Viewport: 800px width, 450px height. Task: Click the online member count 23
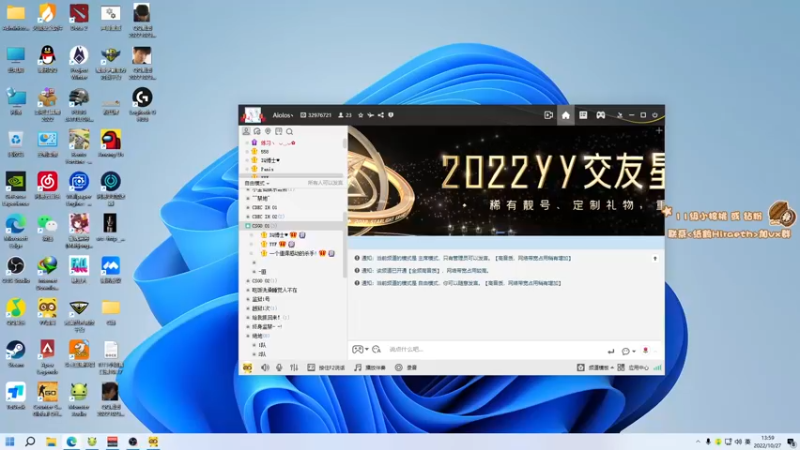pos(345,115)
